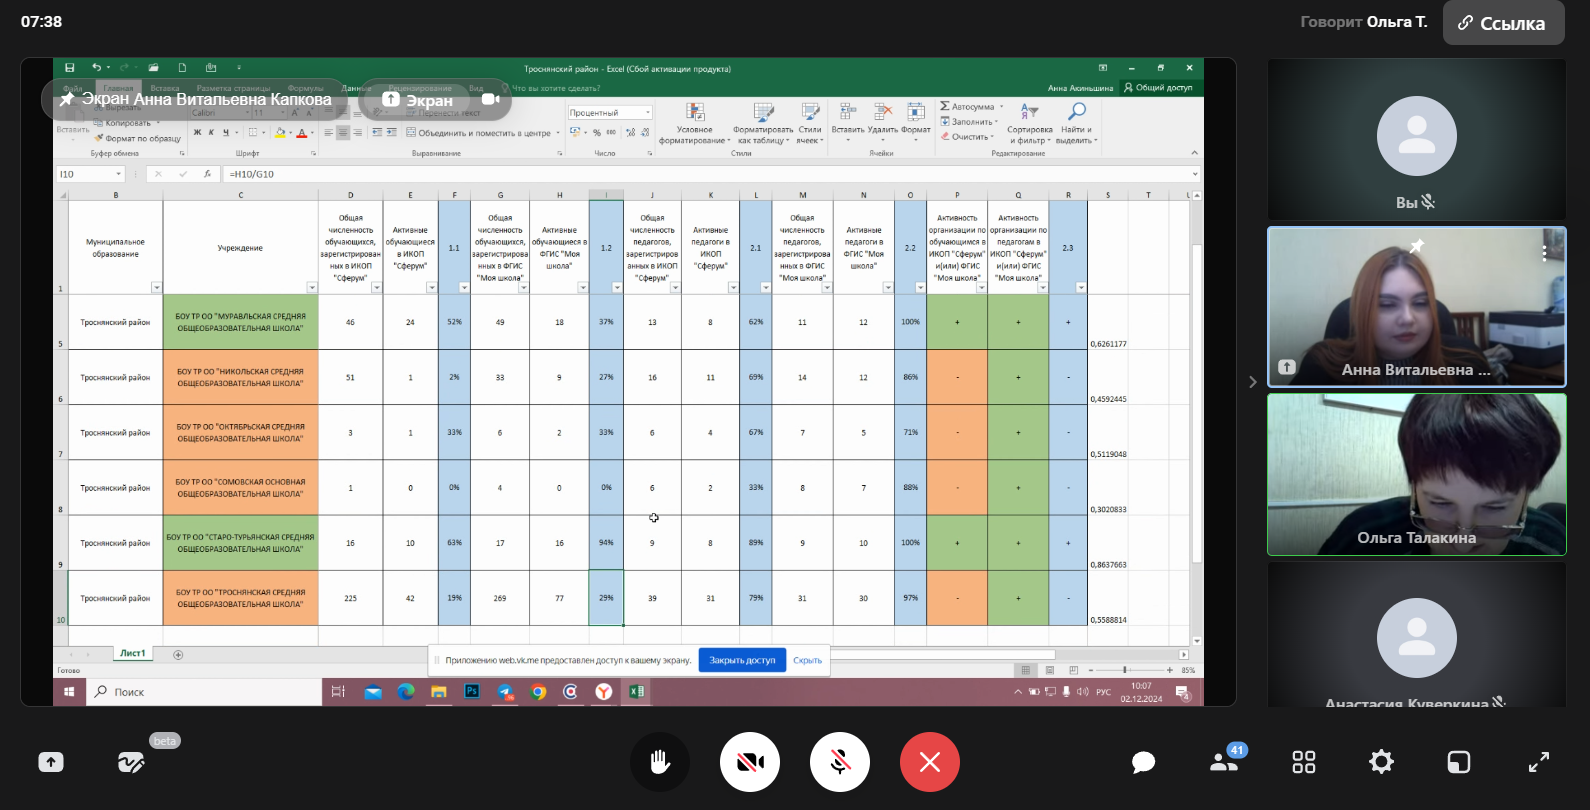Copy the call link with Ссылка
Viewport: 1590px width, 810px height.
1502,23
